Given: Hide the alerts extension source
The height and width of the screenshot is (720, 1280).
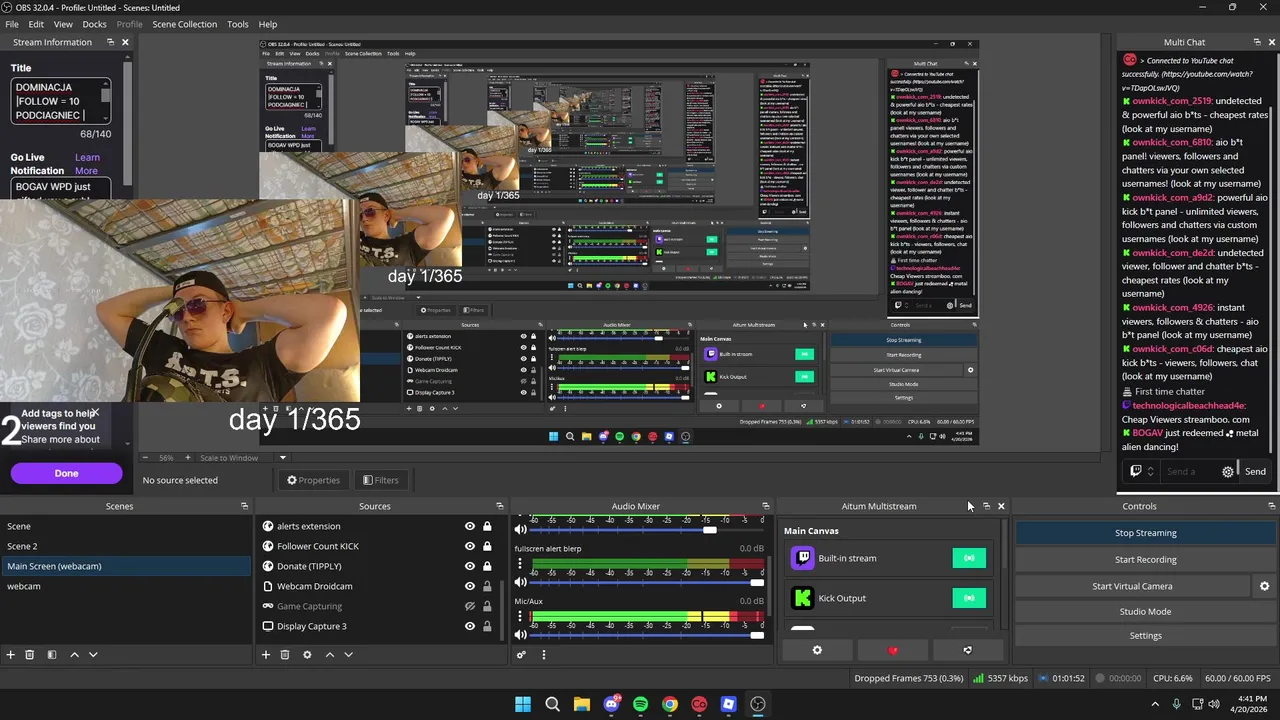Looking at the screenshot, I should tap(470, 526).
